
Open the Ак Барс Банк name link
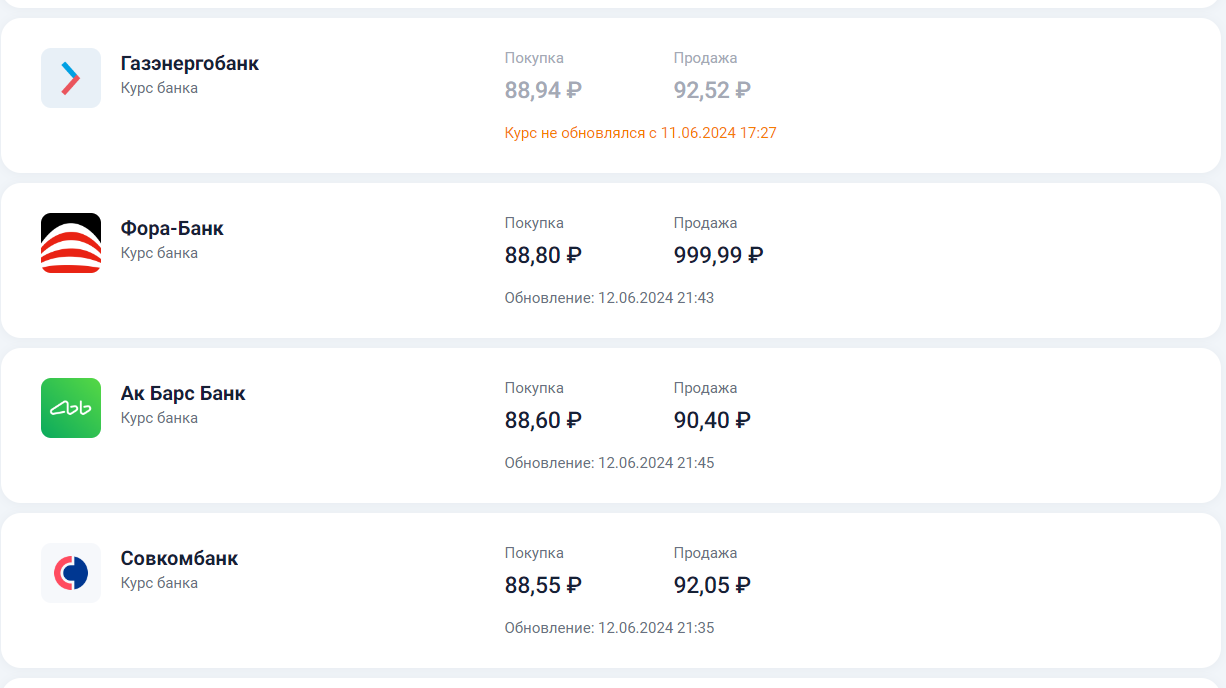183,394
